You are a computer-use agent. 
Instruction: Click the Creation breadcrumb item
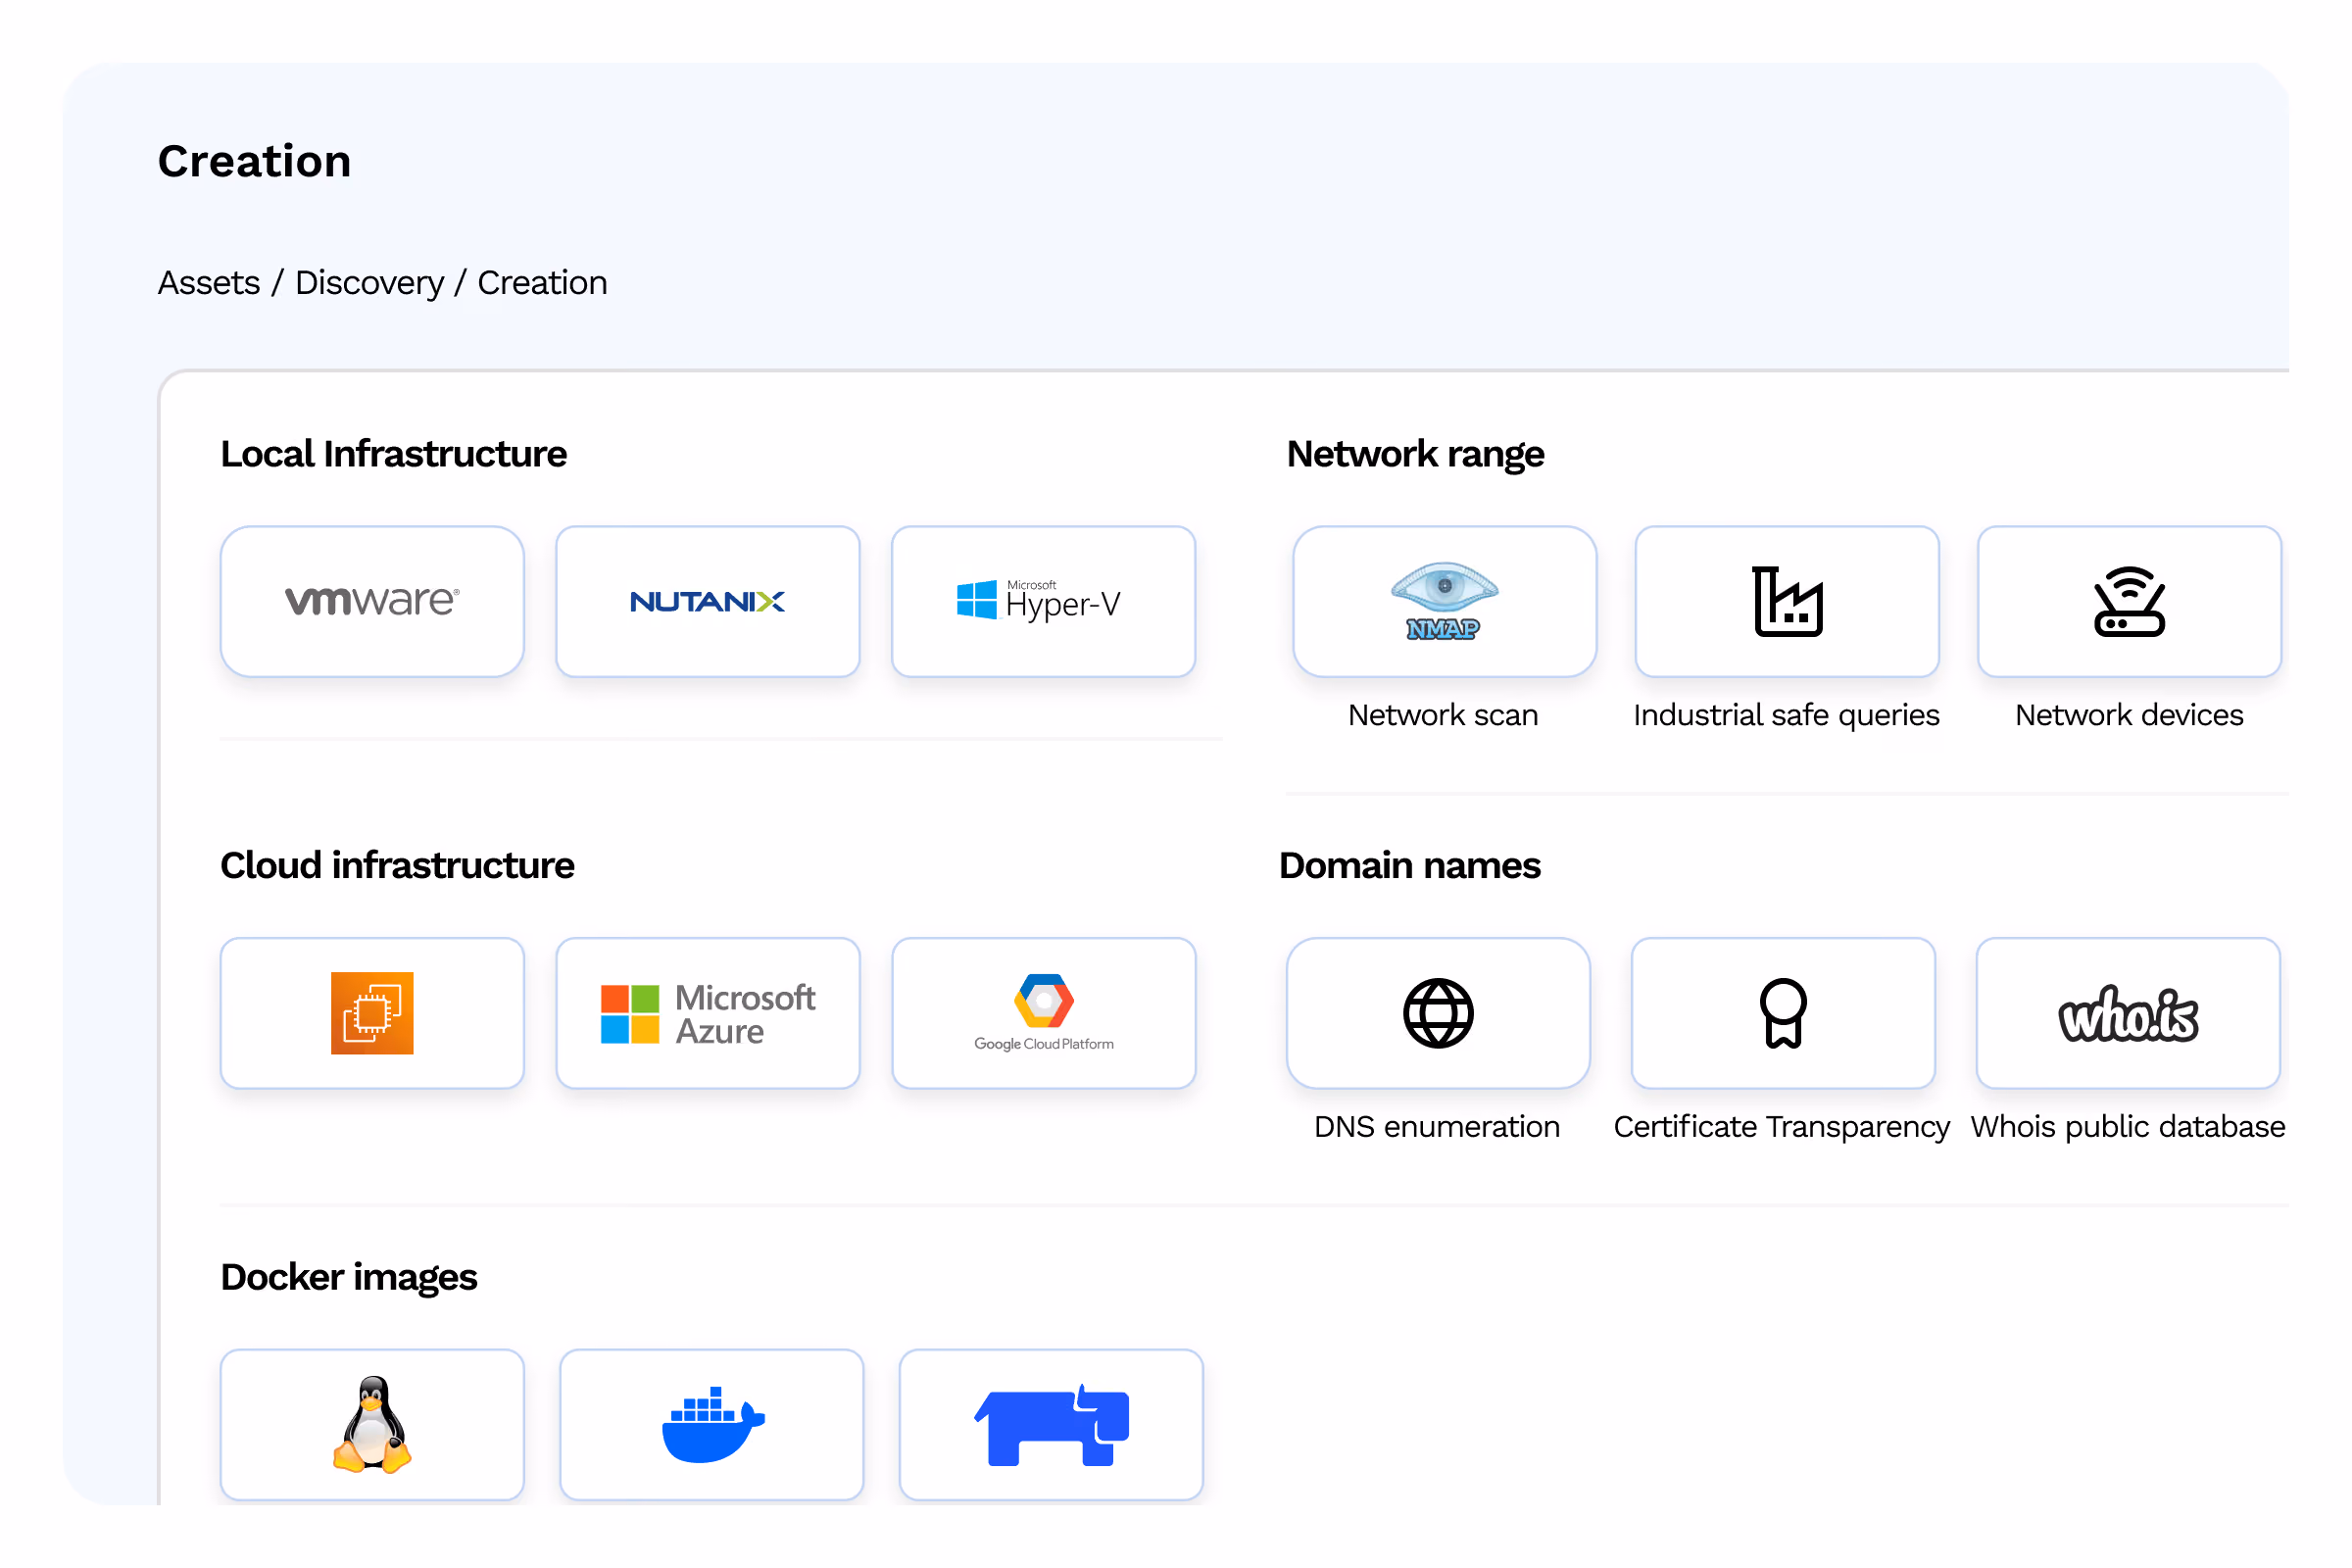click(x=542, y=283)
